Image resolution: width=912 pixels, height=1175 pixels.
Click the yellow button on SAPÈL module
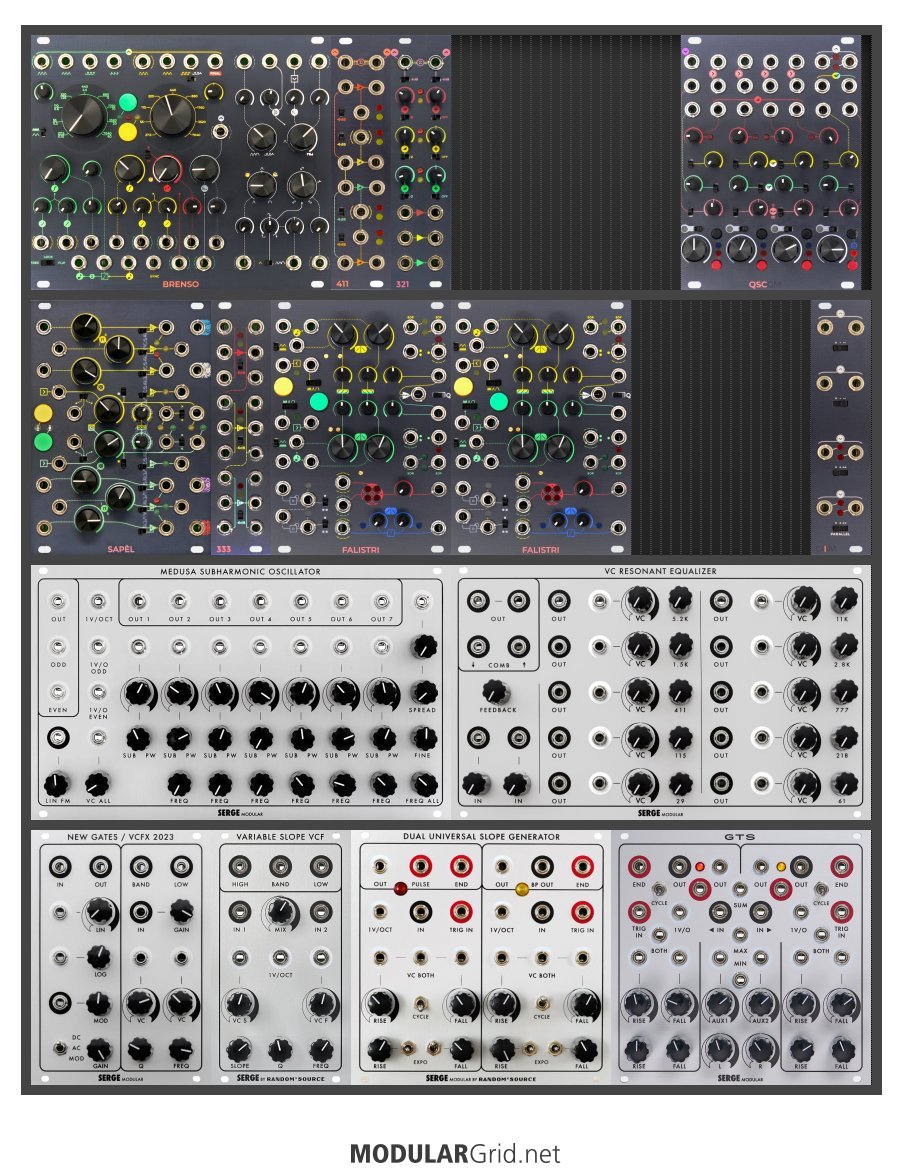point(43,413)
